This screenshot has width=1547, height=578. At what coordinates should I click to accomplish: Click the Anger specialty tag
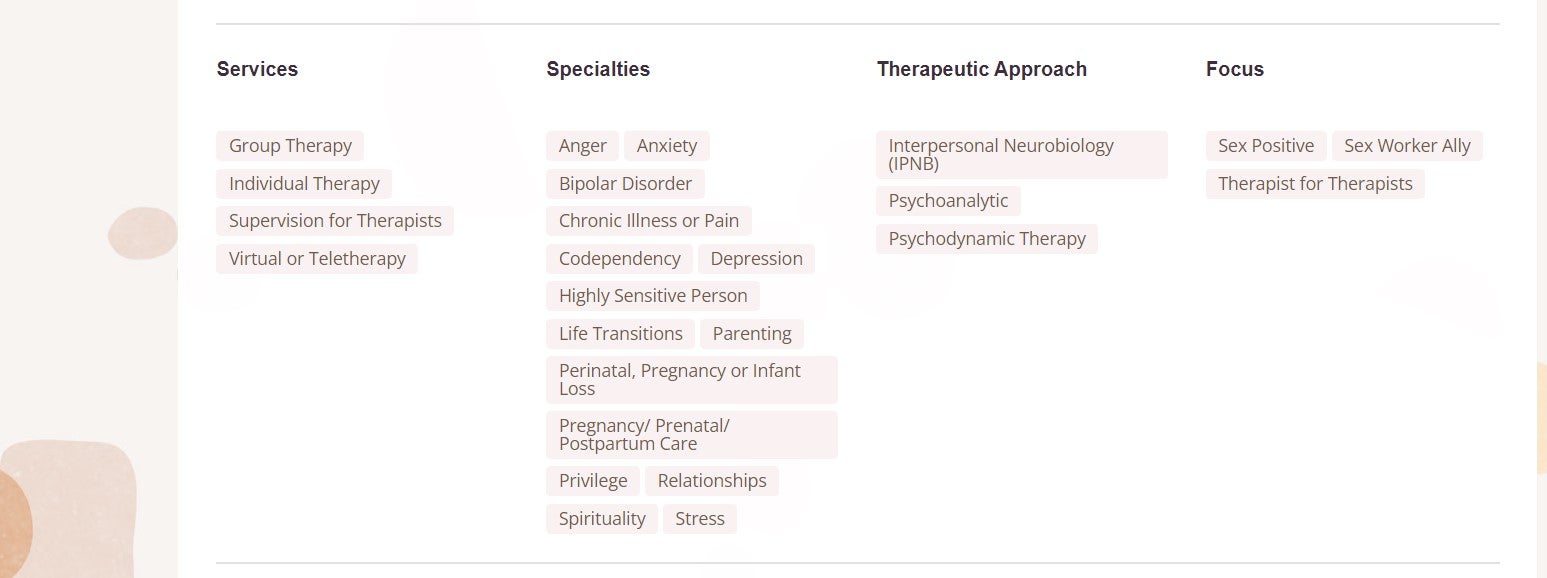pos(583,146)
